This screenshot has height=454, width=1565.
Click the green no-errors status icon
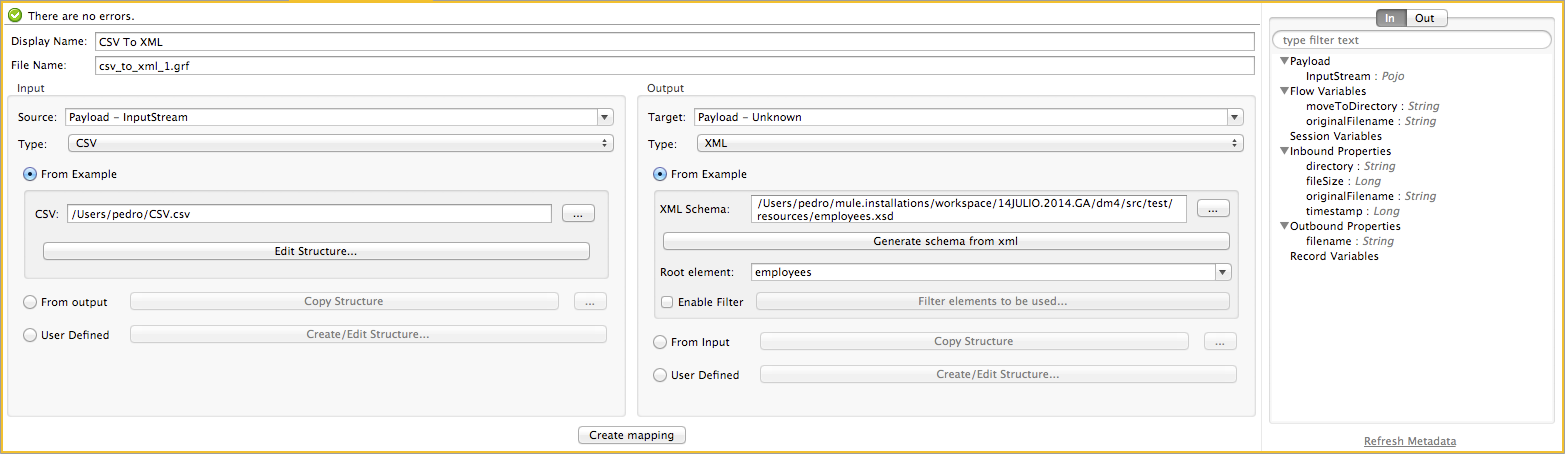[15, 16]
